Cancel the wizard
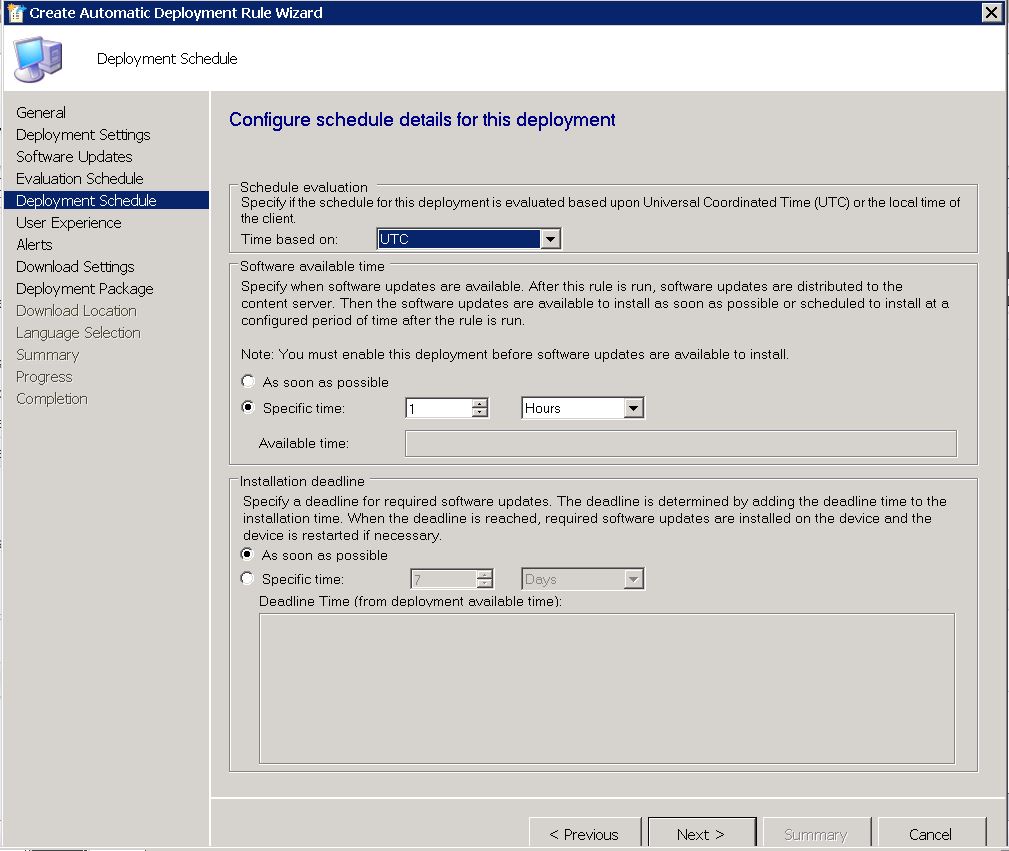This screenshot has height=851, width=1009. coord(931,833)
